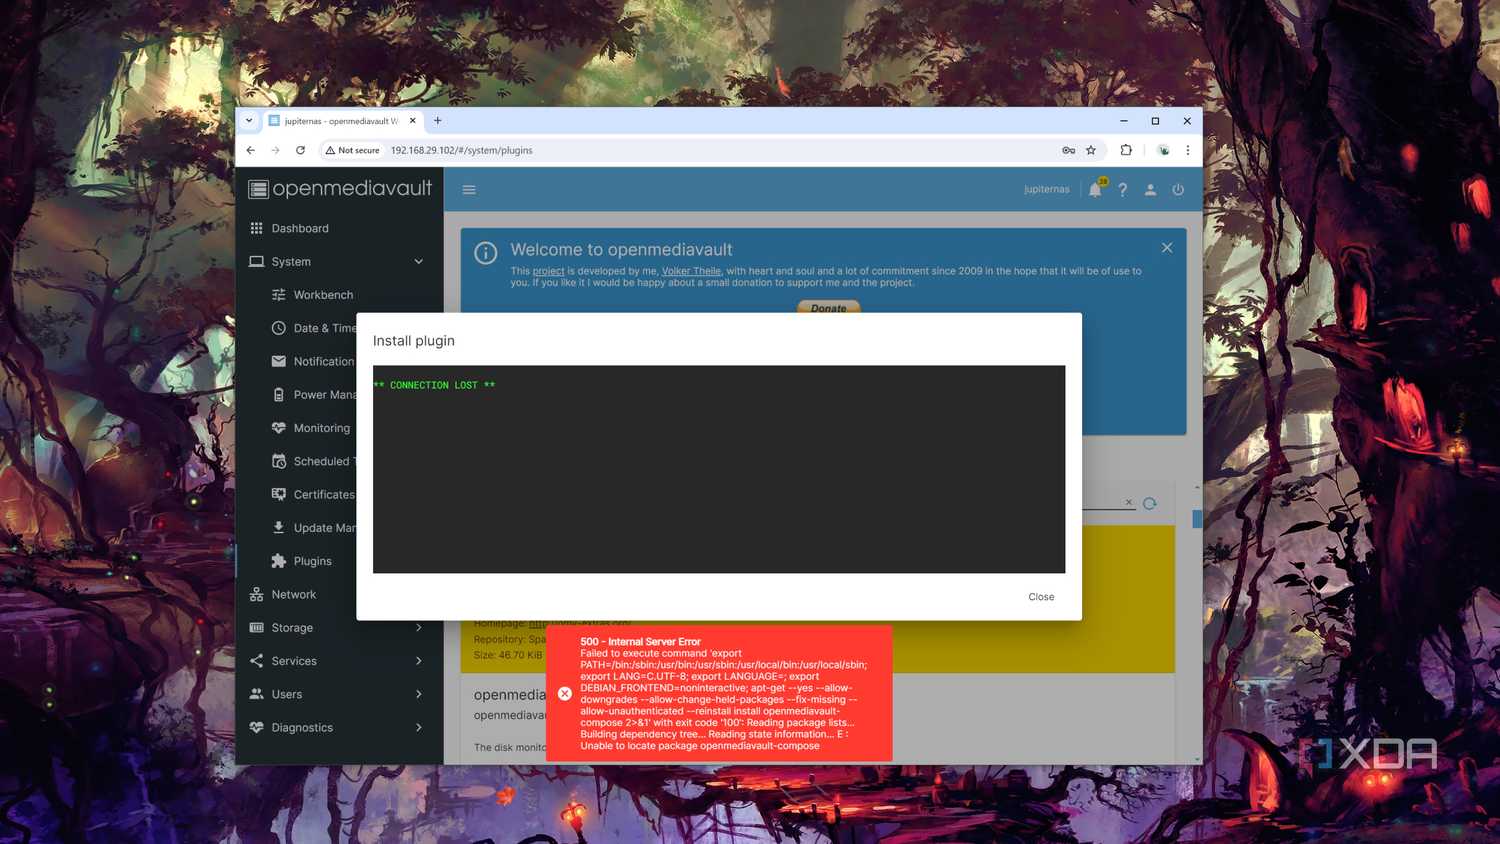1500x844 pixels.
Task: Click the Not secure site indicator
Action: click(353, 150)
